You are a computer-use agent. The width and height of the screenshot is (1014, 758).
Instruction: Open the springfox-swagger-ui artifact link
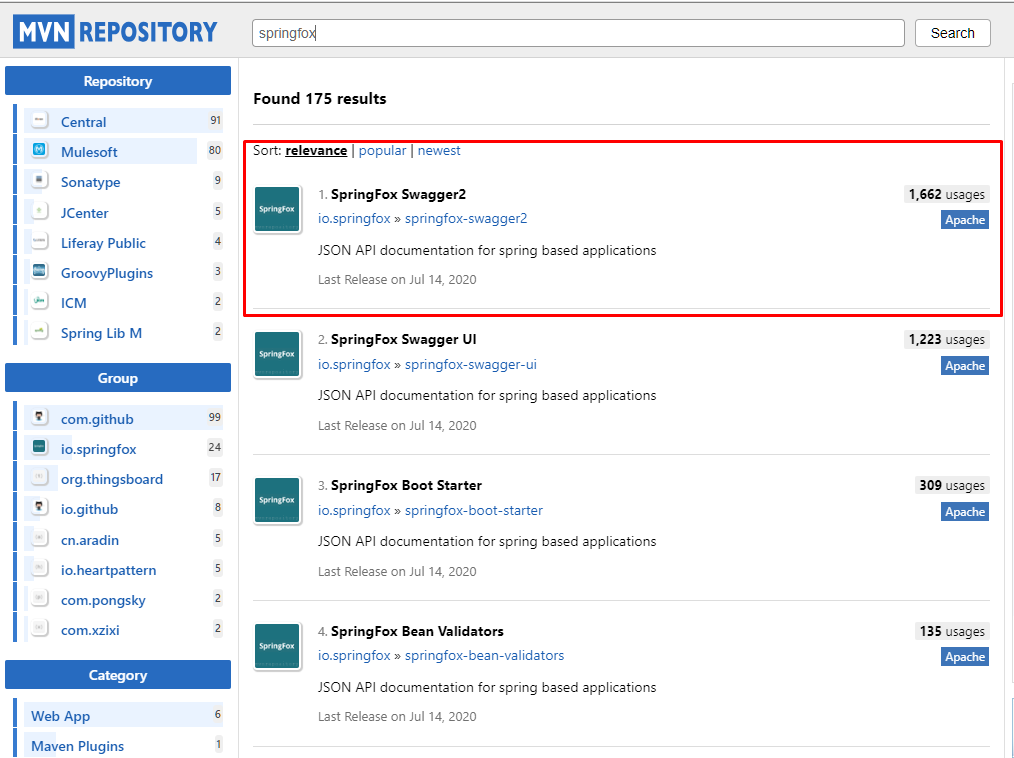point(471,365)
